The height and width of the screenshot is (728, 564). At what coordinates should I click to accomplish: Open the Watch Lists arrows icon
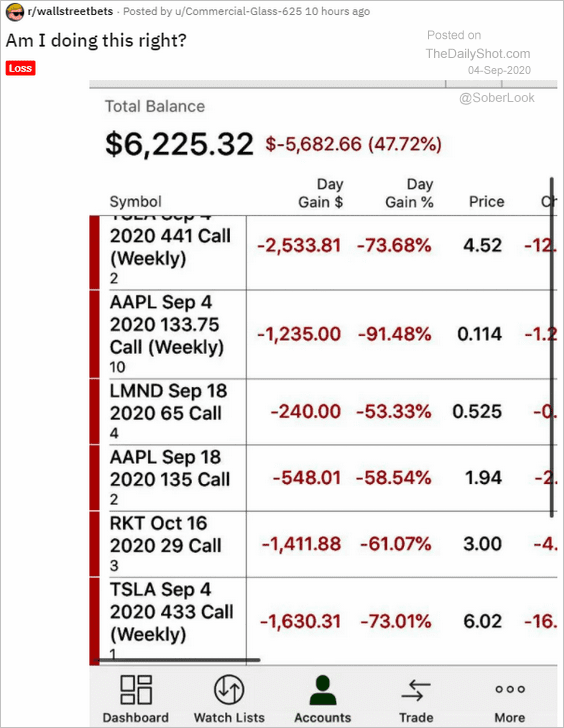pyautogui.click(x=229, y=689)
